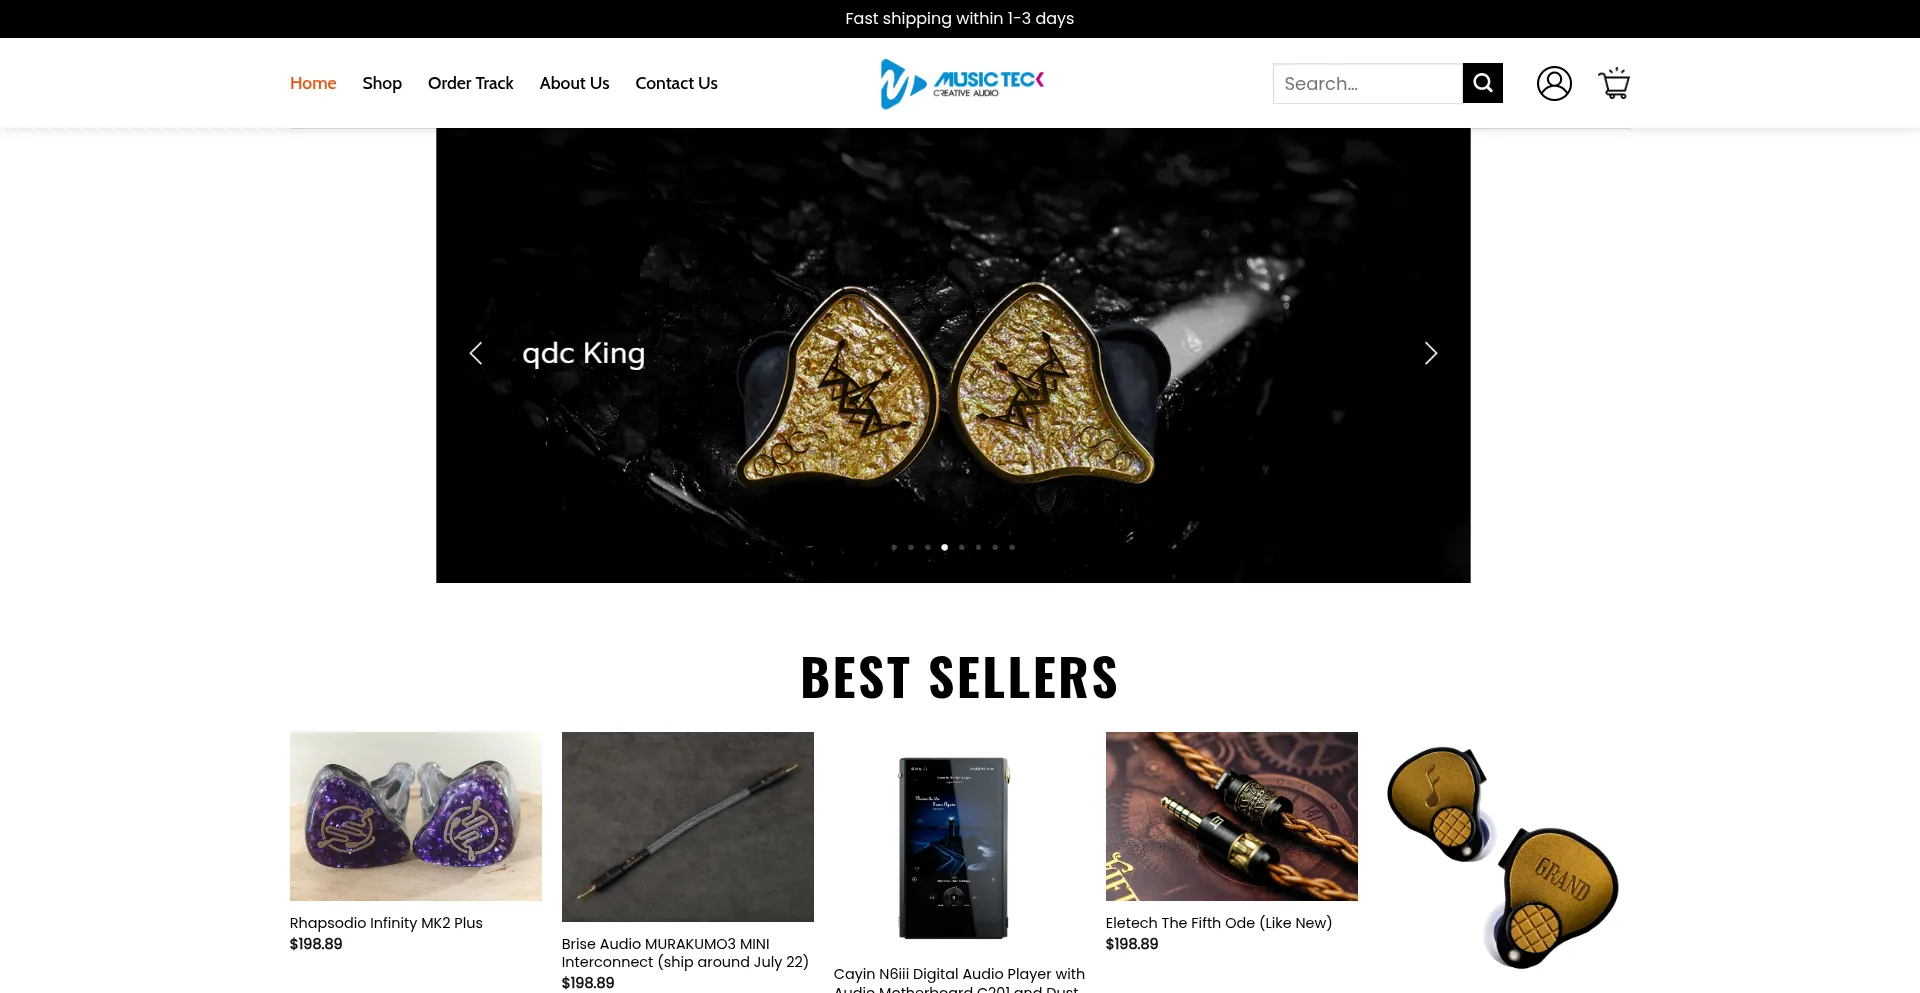Open Eletech The Fifth Ode product link
The height and width of the screenshot is (993, 1920).
click(x=1219, y=923)
